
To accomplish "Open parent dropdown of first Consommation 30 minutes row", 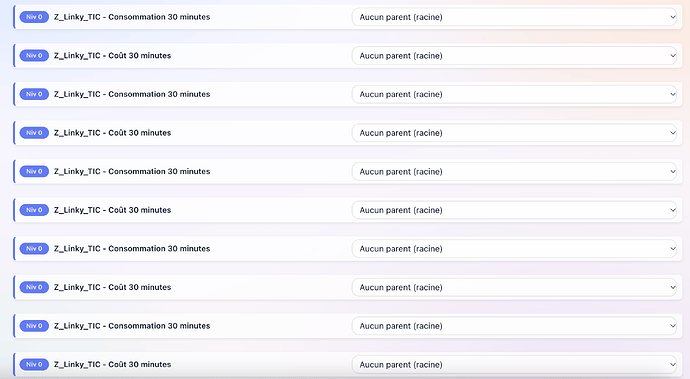I will [514, 17].
